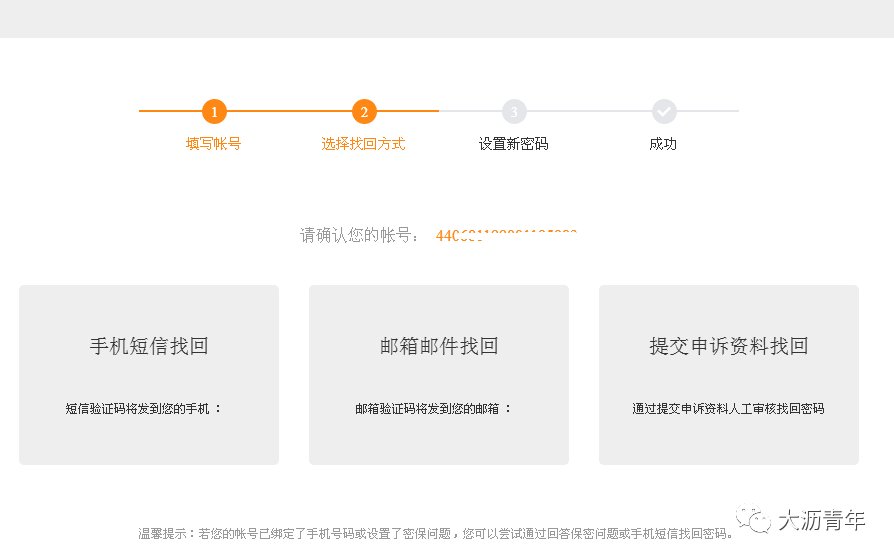894x559 pixels.
Task: Select the 填写帐号 step label
Action: pos(214,144)
